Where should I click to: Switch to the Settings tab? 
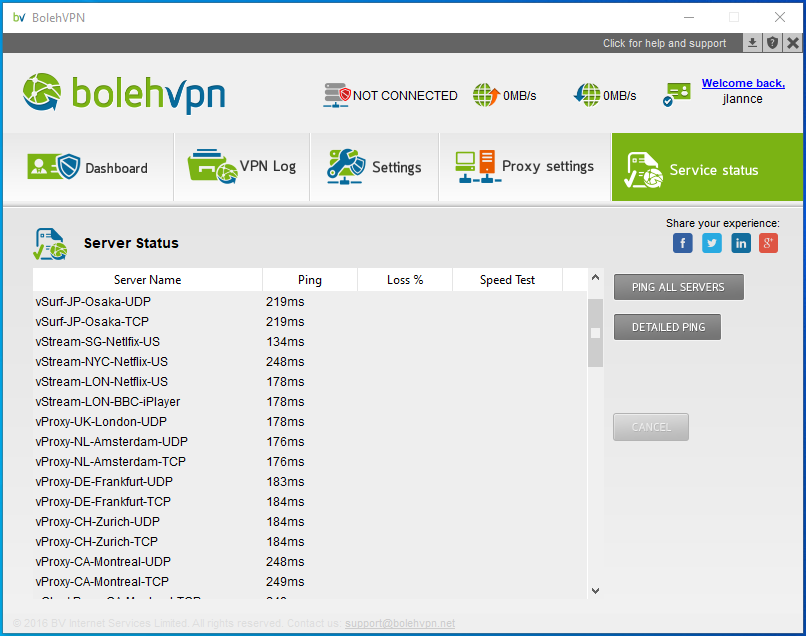(x=374, y=167)
